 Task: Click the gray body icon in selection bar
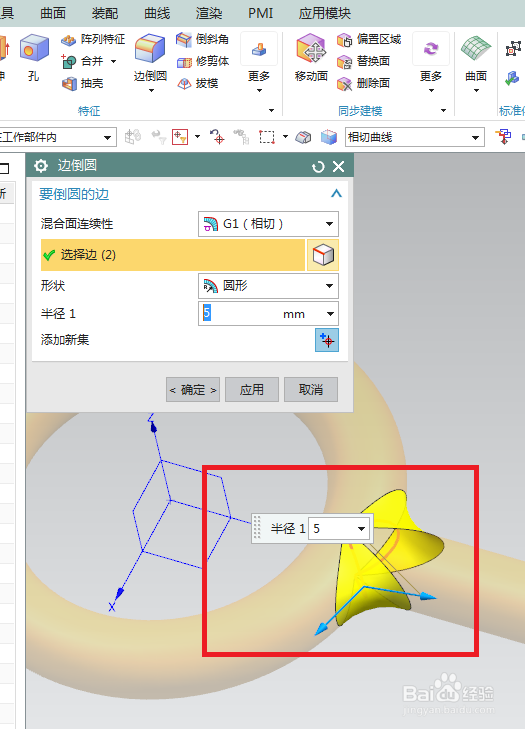[x=303, y=137]
